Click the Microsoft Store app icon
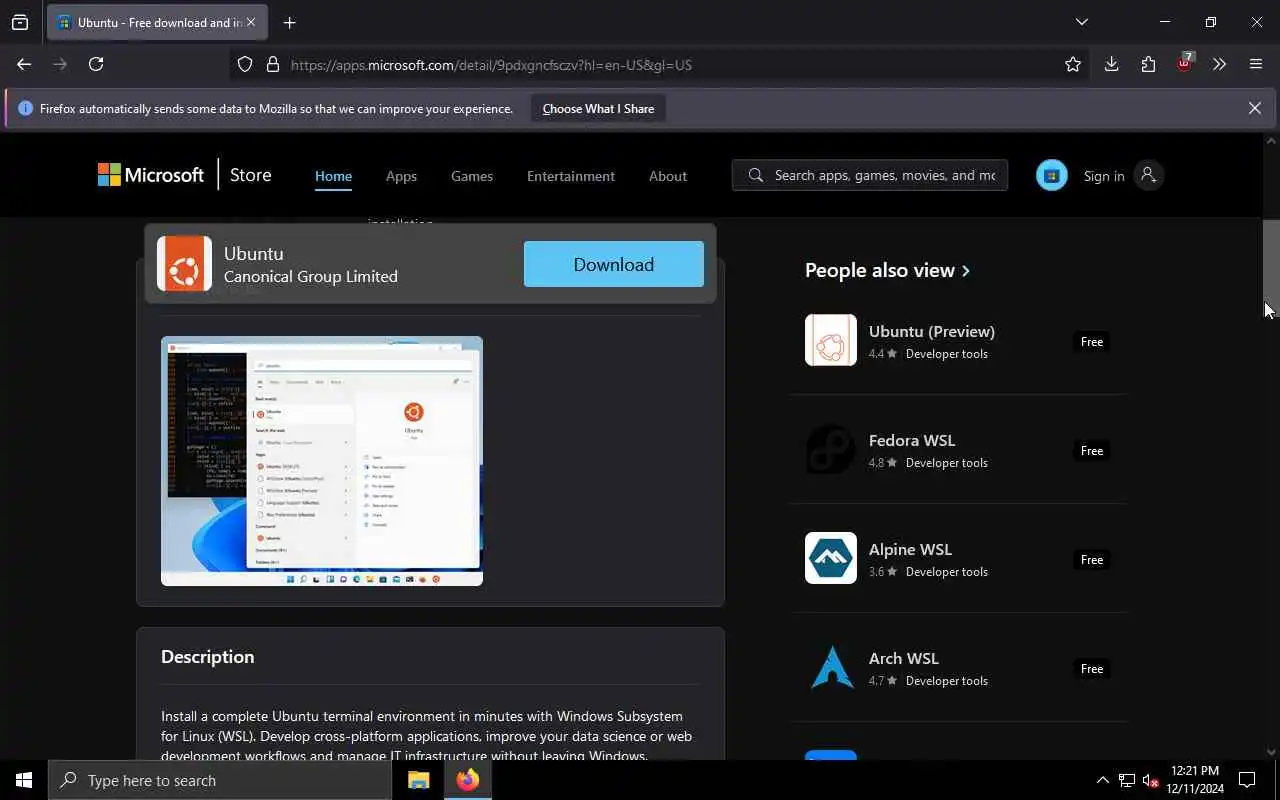This screenshot has height=800, width=1280. pos(1051,175)
